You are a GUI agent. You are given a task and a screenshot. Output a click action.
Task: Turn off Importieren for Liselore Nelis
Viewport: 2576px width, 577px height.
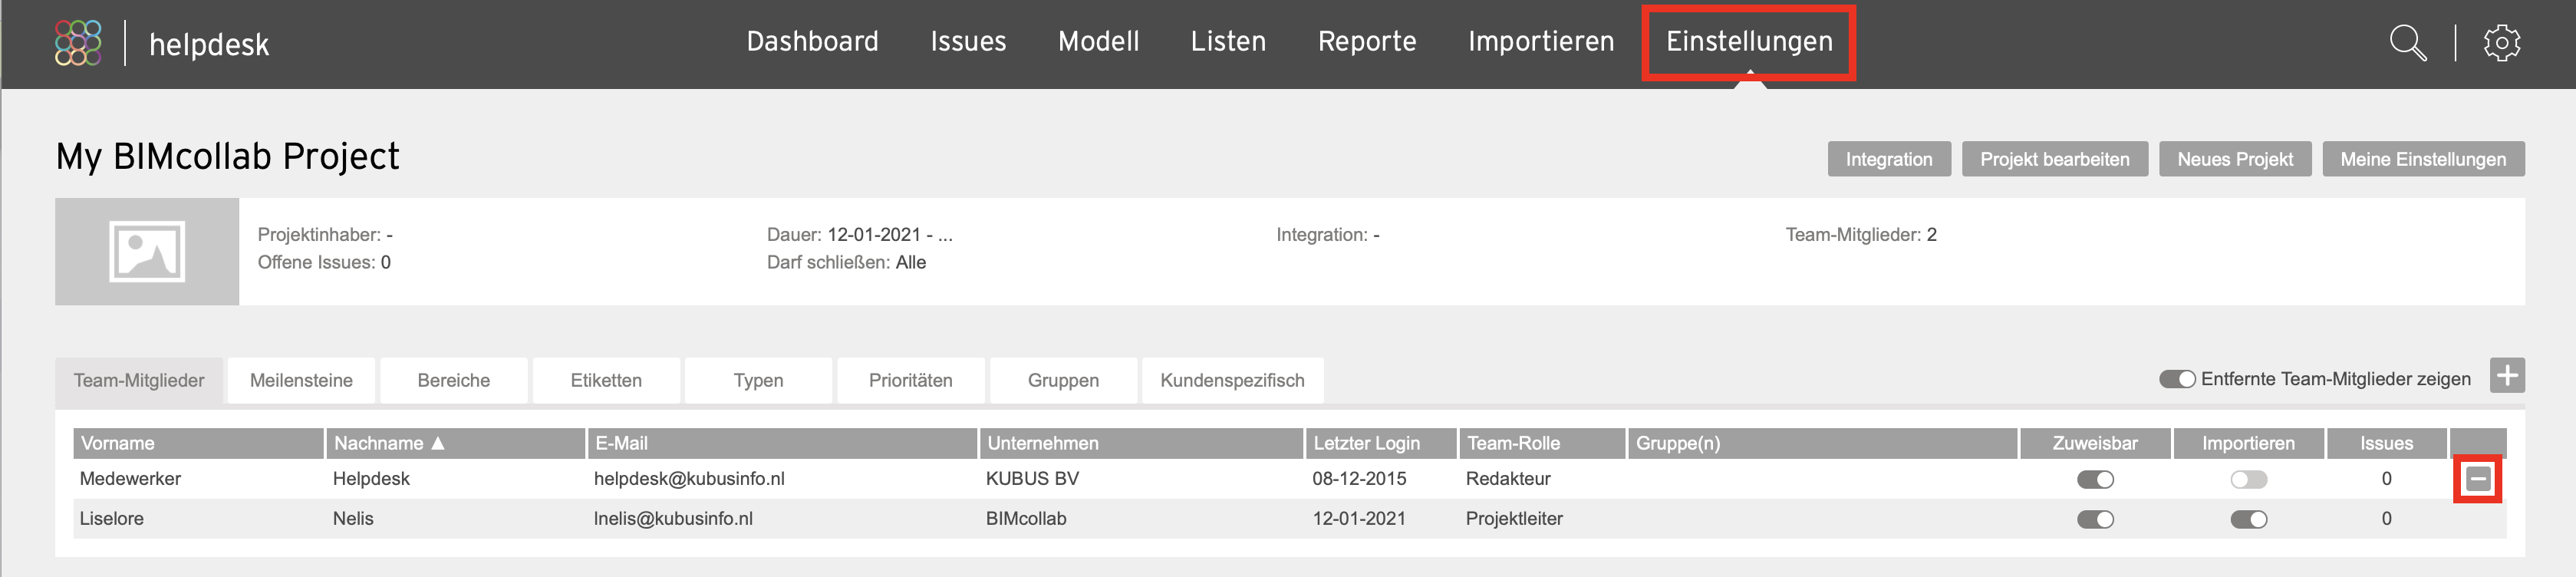click(x=2248, y=519)
